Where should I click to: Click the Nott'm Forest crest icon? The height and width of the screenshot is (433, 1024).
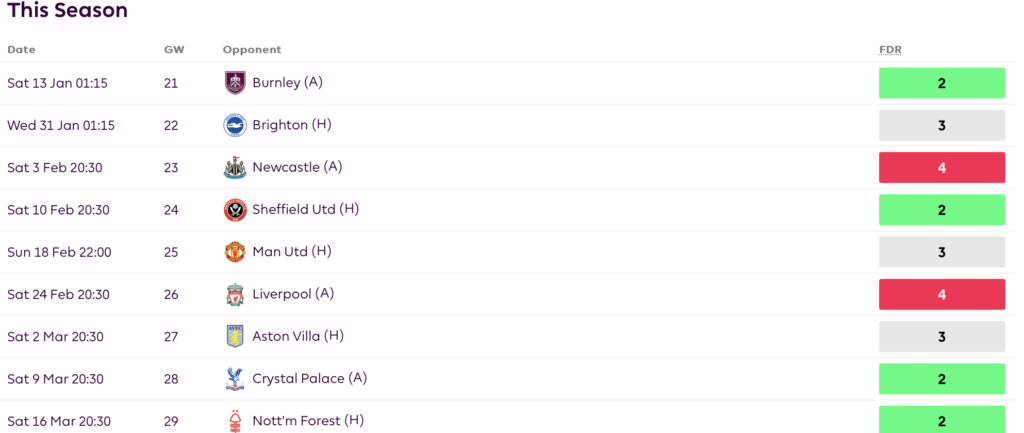tap(235, 421)
